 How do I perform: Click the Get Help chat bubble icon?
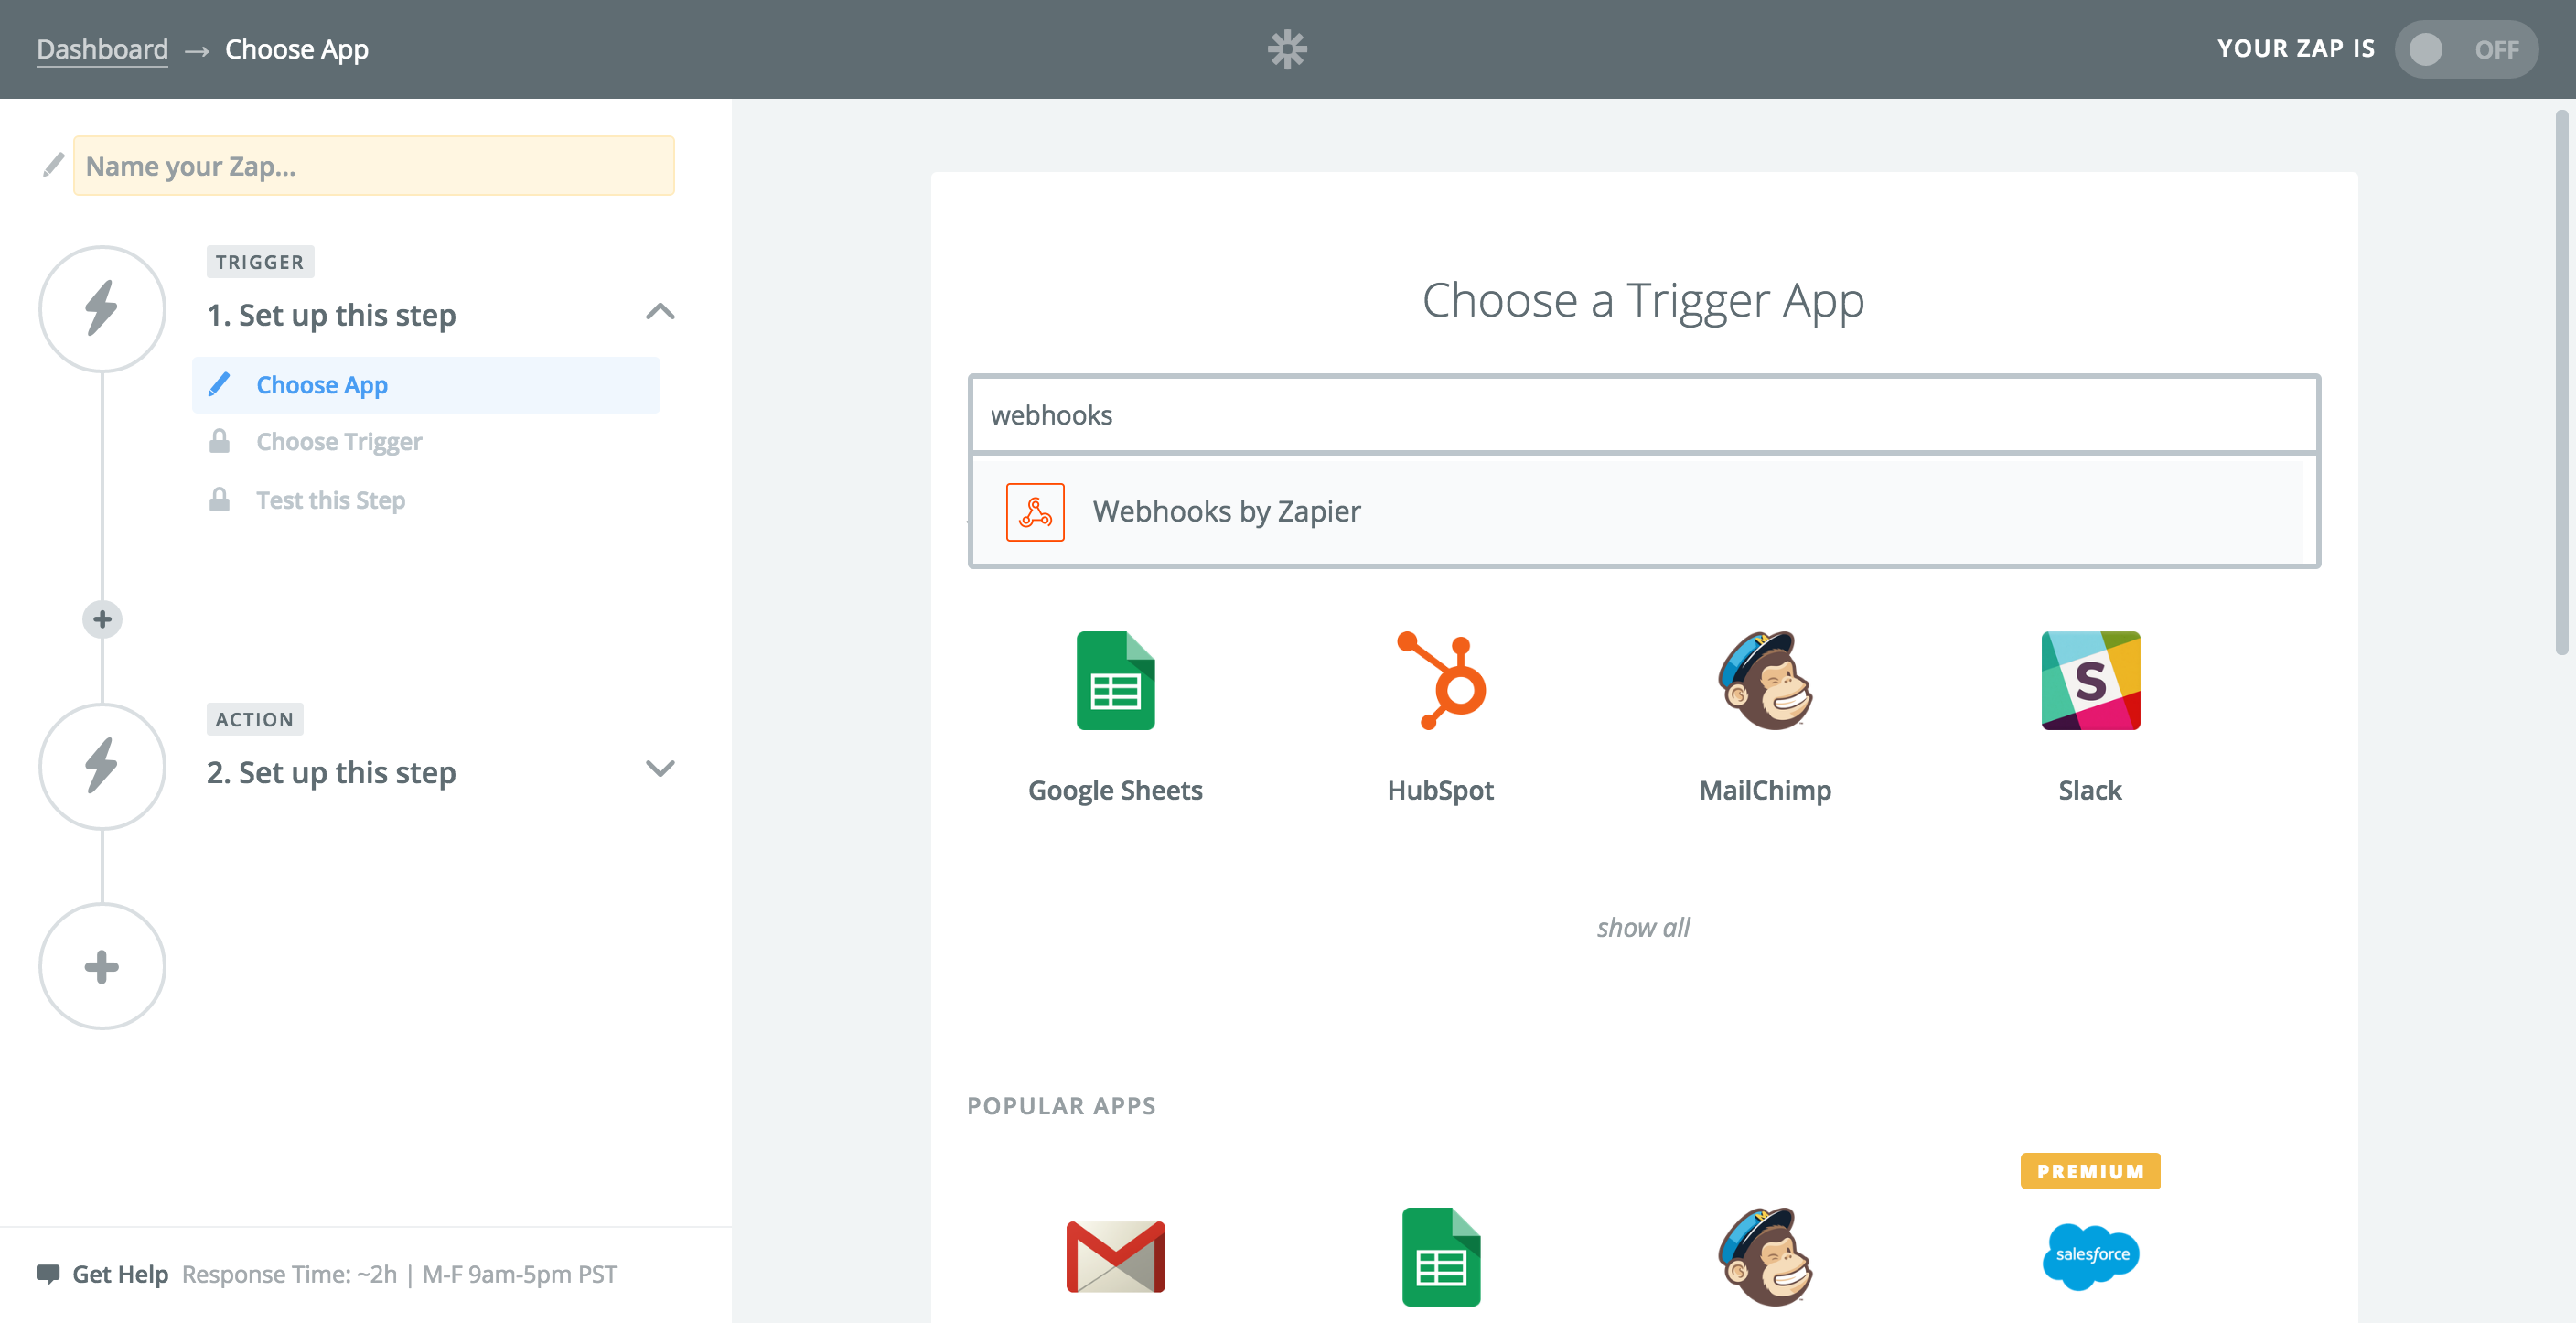(48, 1274)
